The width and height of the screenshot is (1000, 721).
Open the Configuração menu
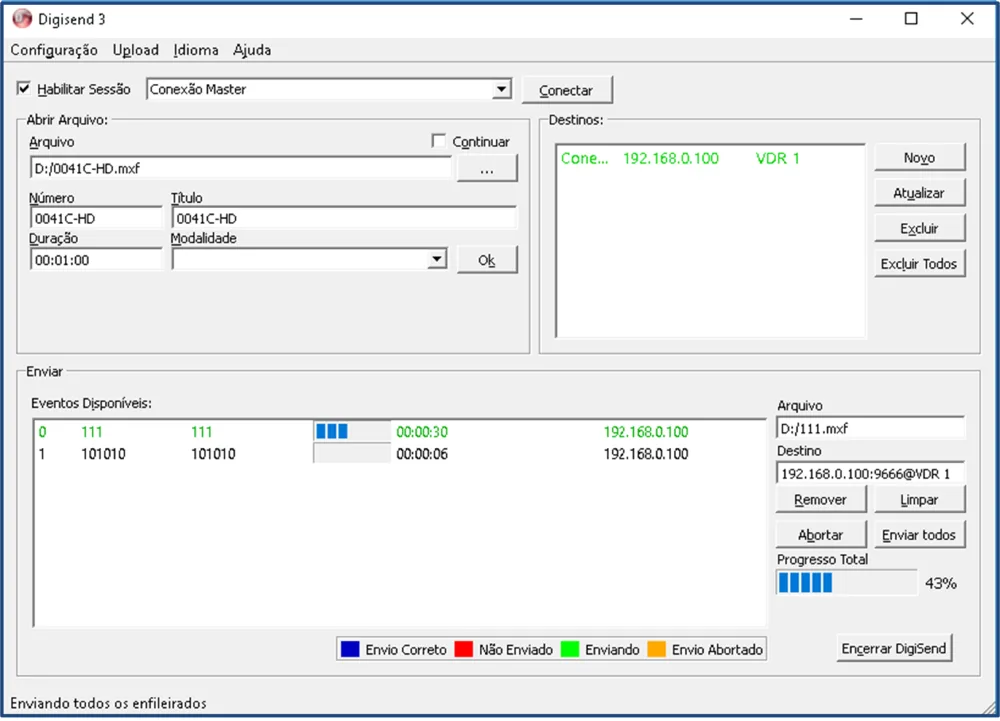click(x=54, y=50)
